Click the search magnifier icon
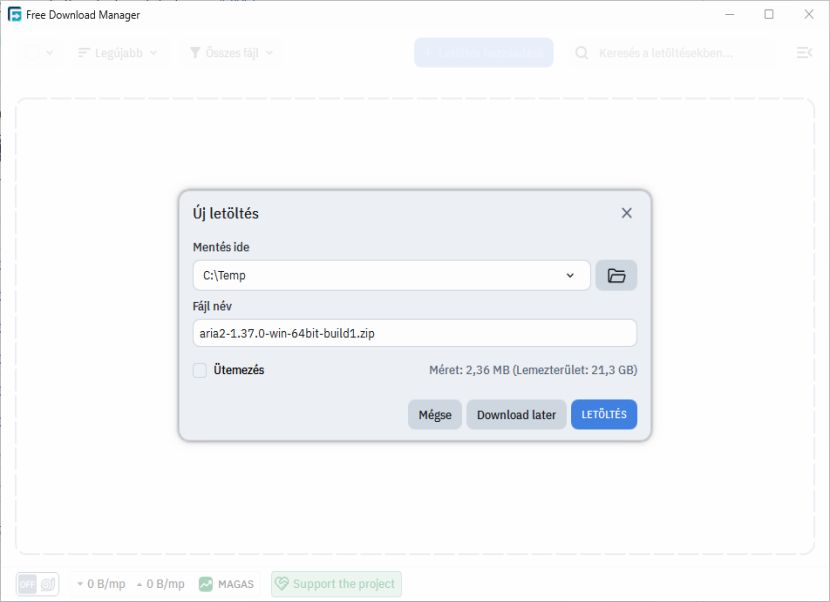This screenshot has width=830, height=602. 582,53
